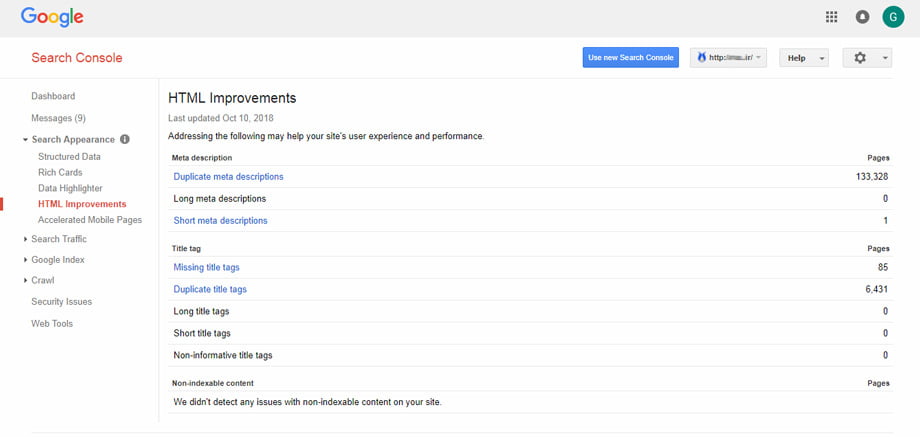The image size is (920, 437).
Task: Select HTML Improvements in the sidebar
Action: pos(82,204)
